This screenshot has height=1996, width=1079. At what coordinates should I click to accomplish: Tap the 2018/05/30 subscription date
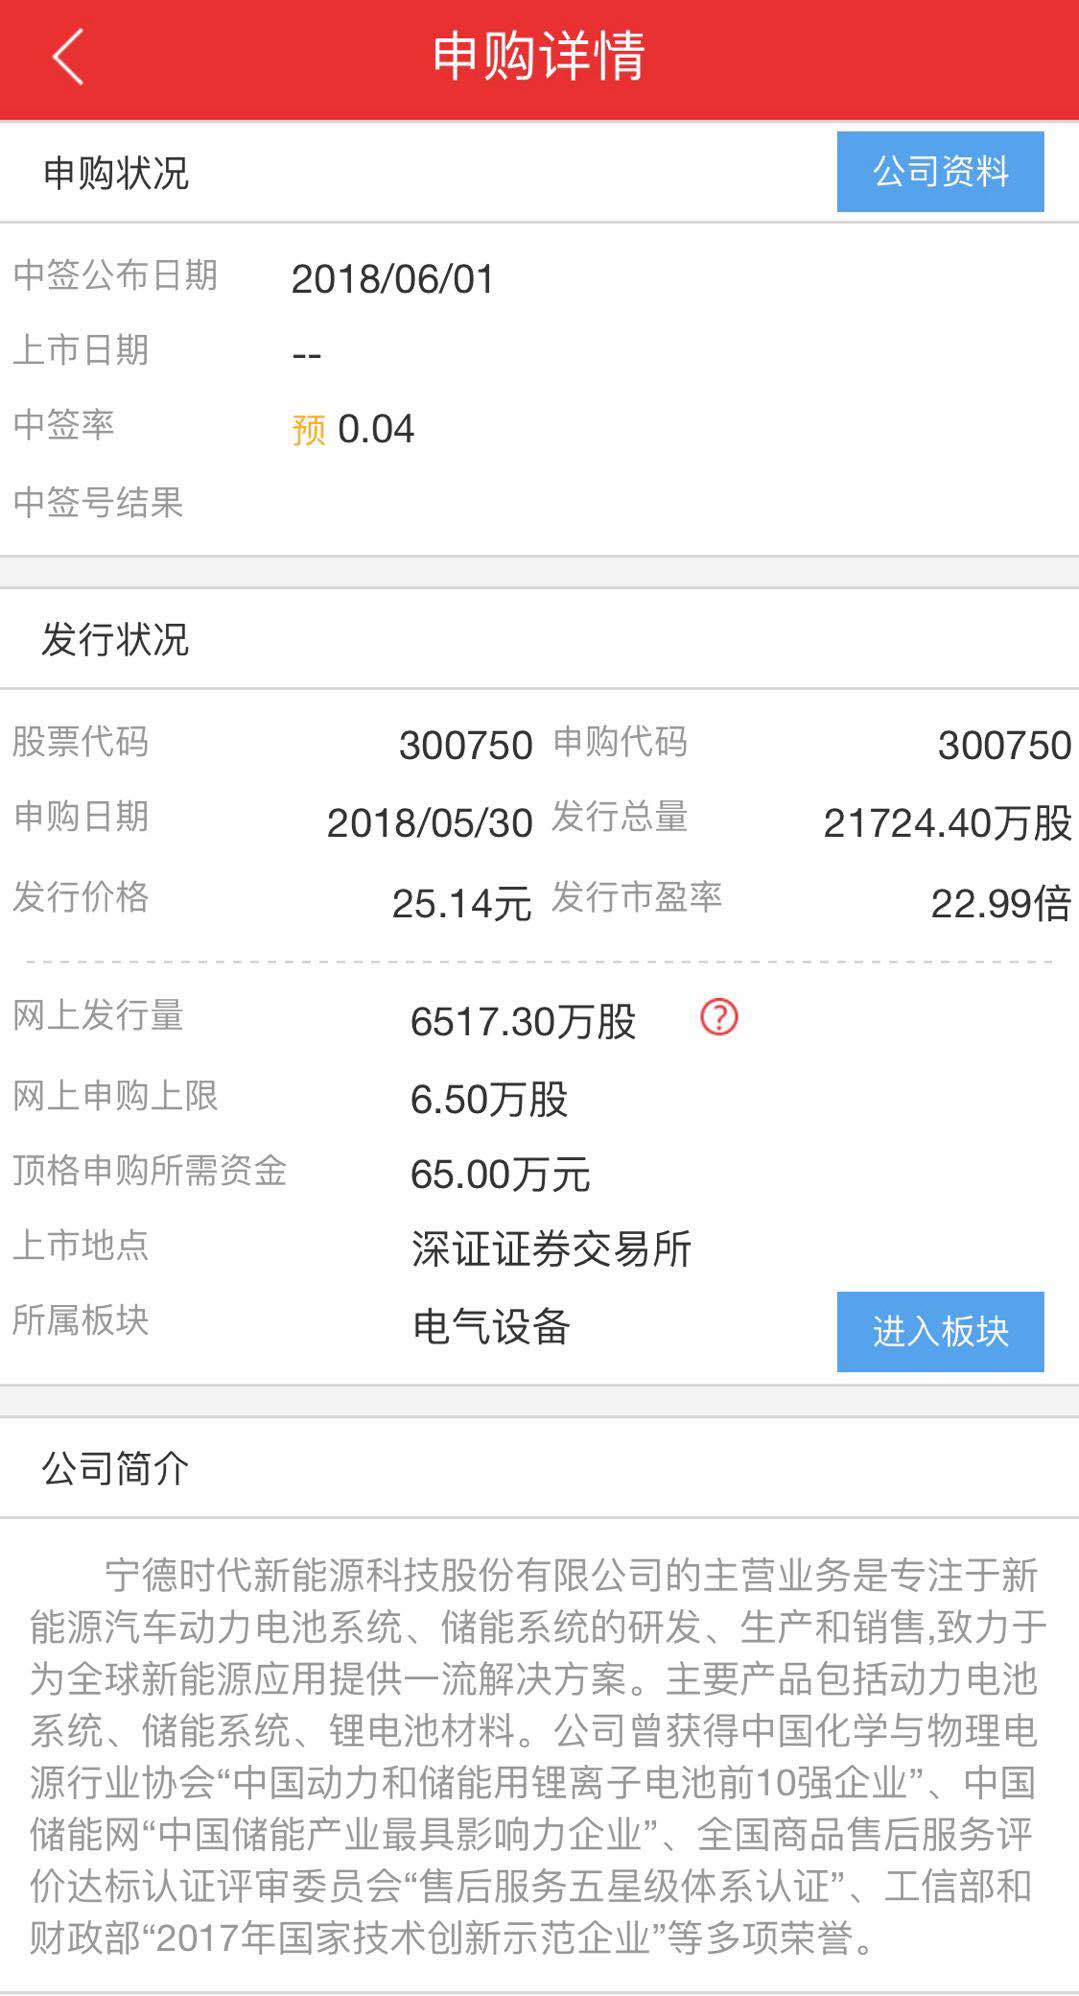[430, 823]
